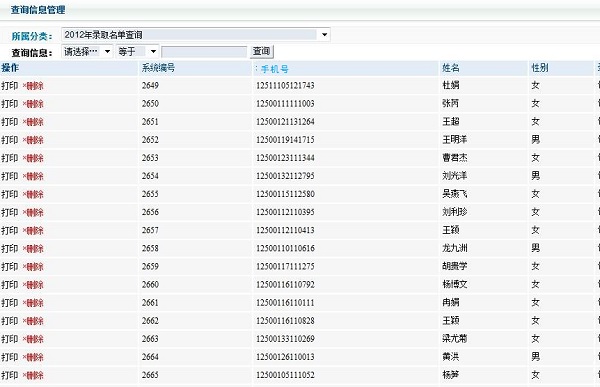This screenshot has height=387, width=600.
Task: Click phone number 12500123111344
Action: pyautogui.click(x=285, y=158)
